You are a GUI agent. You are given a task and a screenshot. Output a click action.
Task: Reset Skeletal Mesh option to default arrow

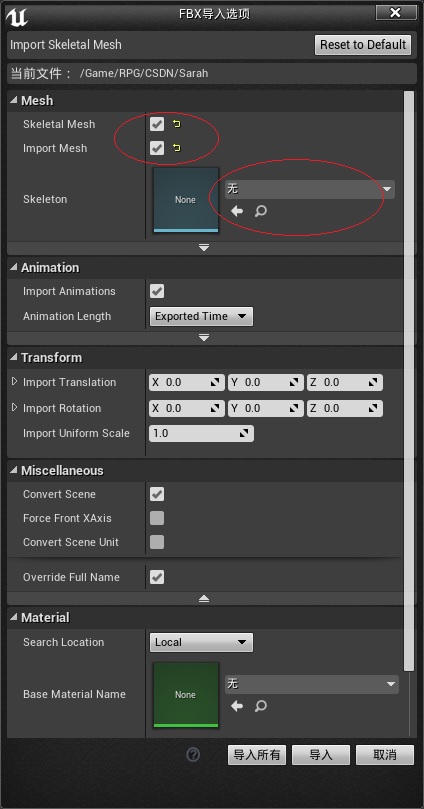coord(176,124)
